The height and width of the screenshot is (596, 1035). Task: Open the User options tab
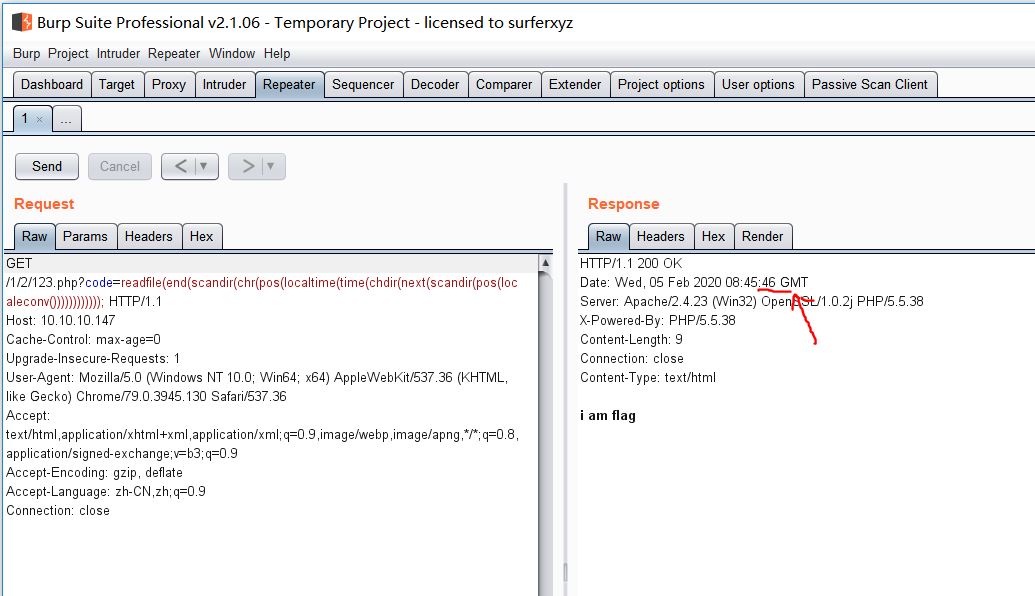tap(758, 84)
